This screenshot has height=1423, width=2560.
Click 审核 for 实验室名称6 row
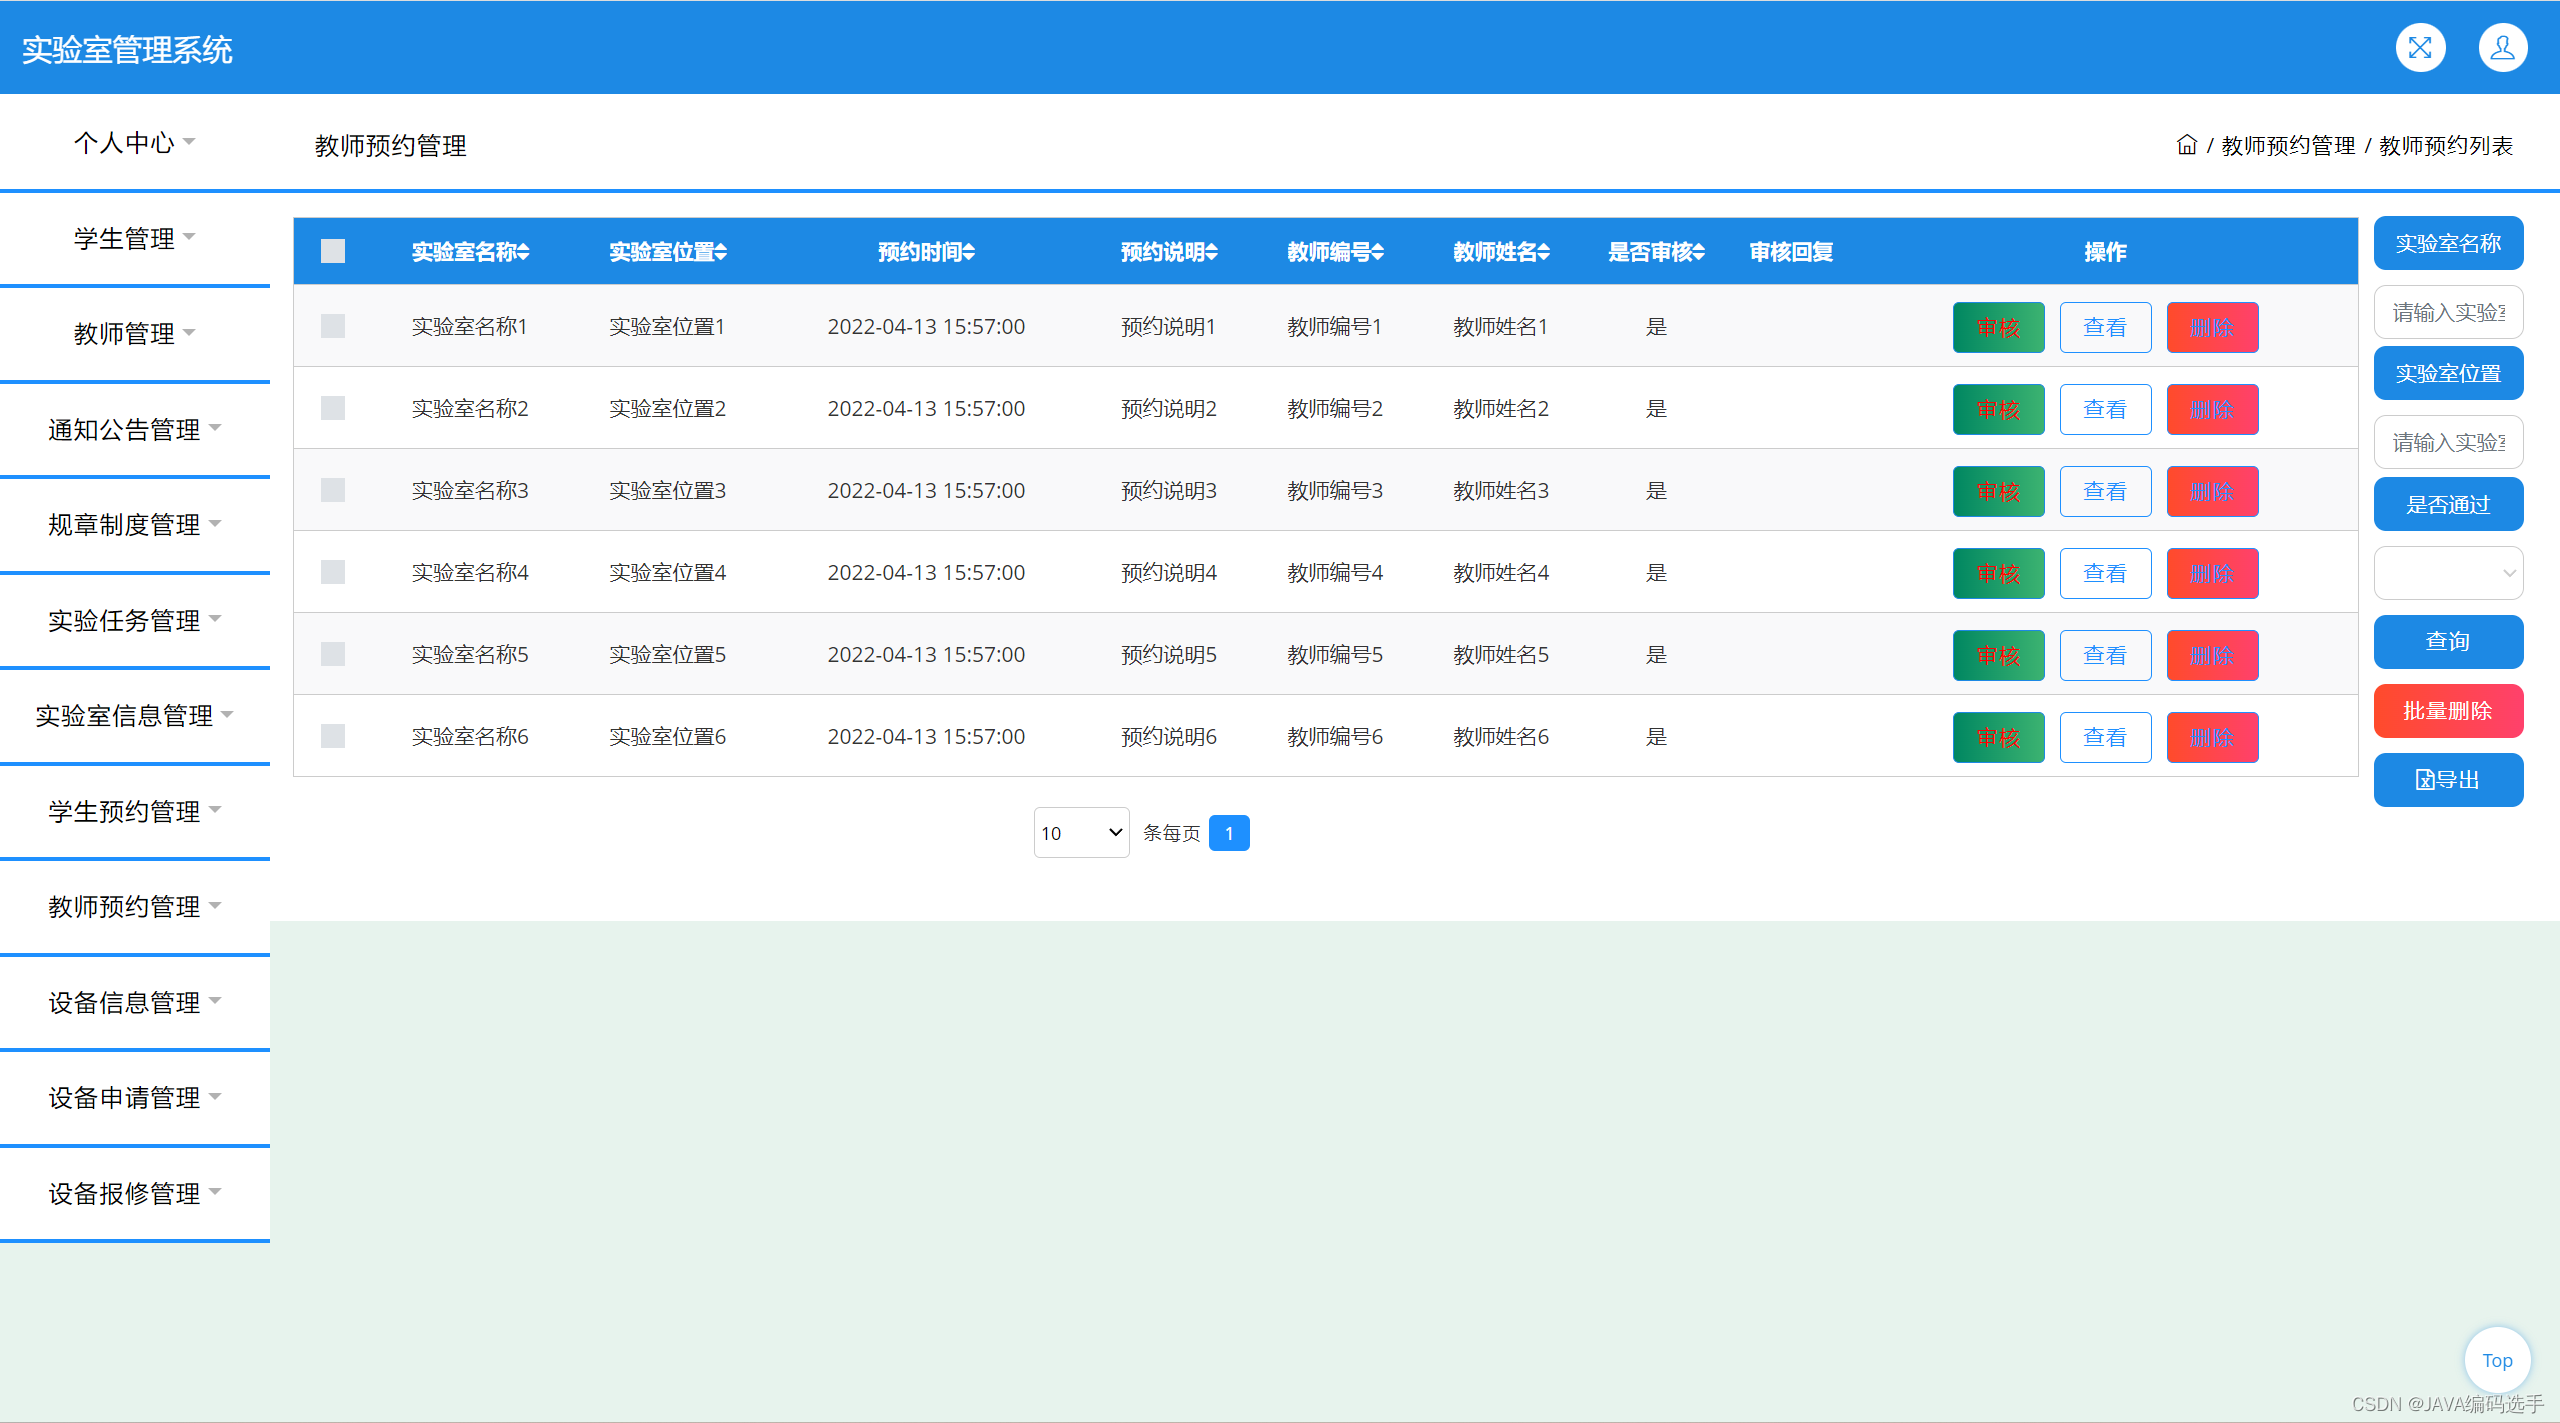1998,737
